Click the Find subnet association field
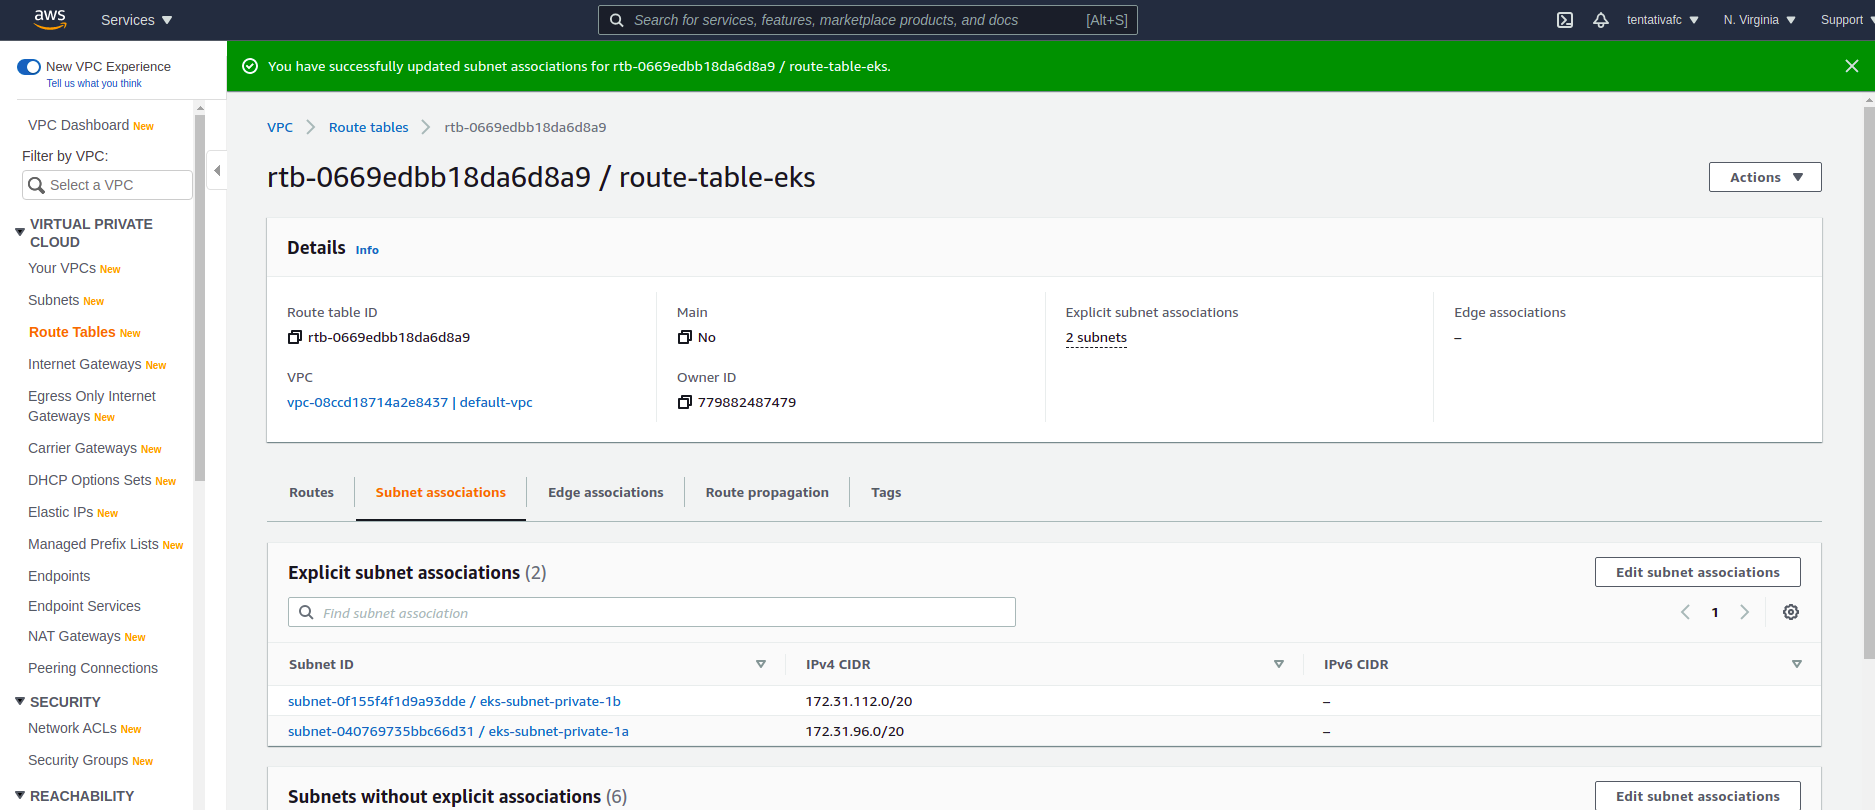 coord(652,612)
